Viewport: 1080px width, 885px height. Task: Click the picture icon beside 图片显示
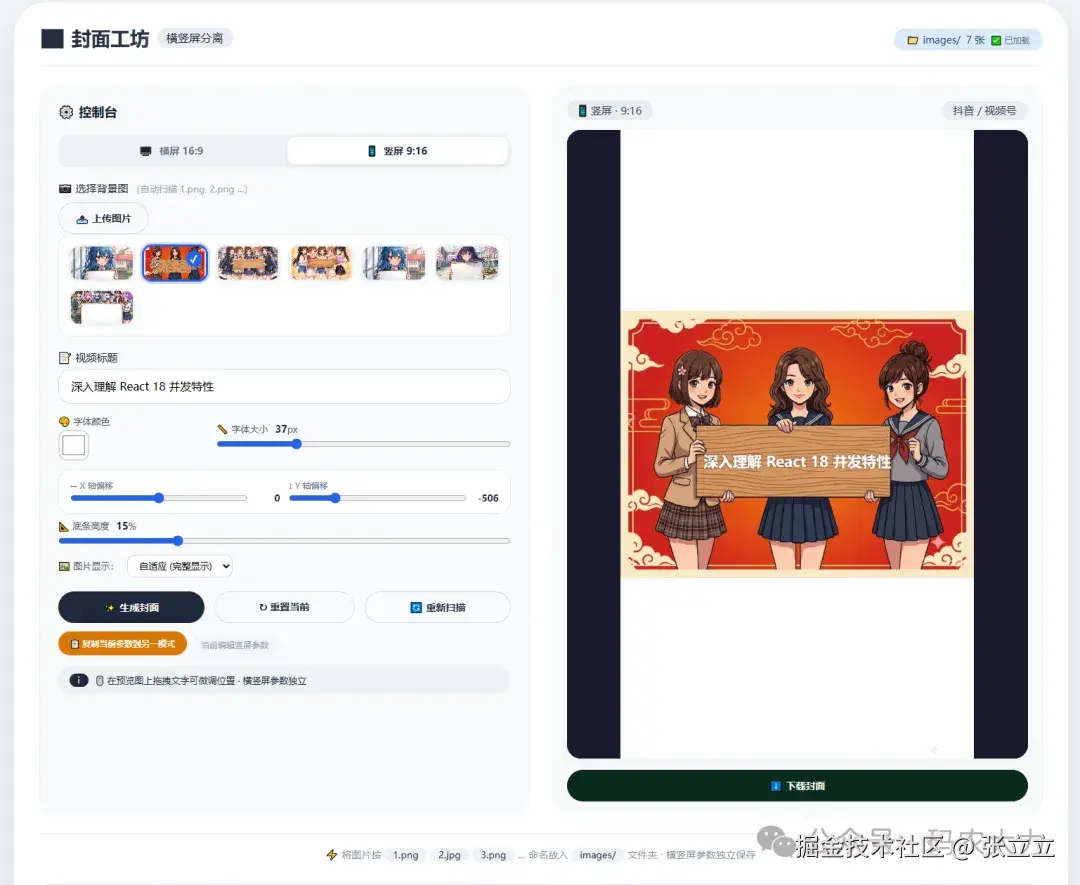tap(65, 566)
